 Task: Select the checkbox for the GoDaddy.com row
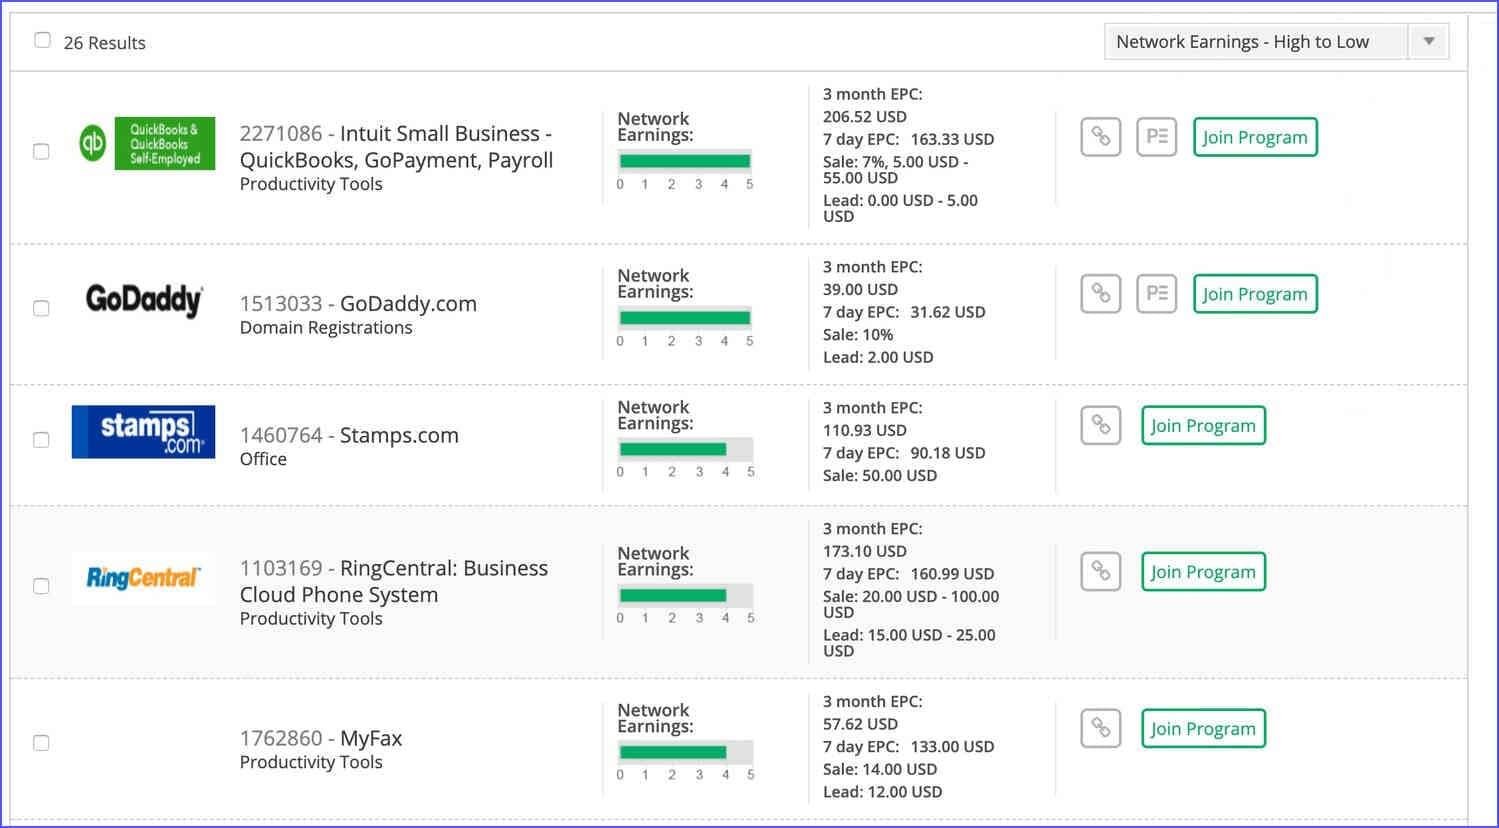(x=41, y=308)
